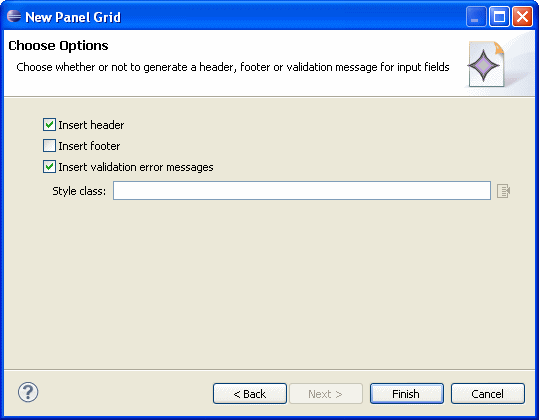Enable the Insert footer checkbox

pyautogui.click(x=49, y=146)
